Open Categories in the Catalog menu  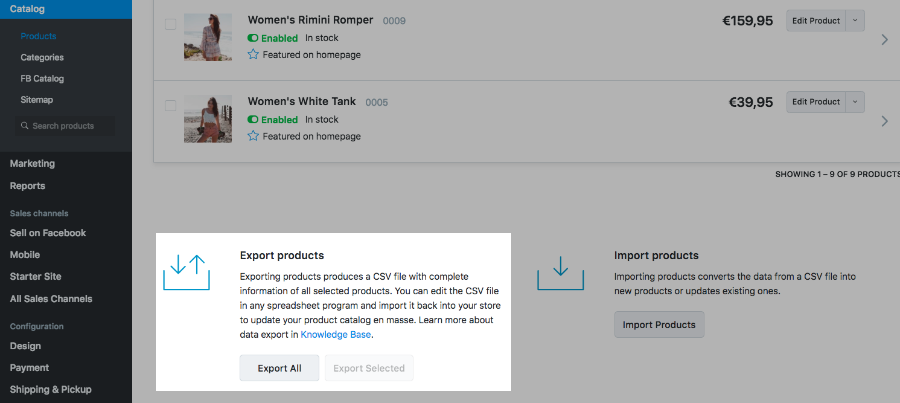pyautogui.click(x=42, y=57)
